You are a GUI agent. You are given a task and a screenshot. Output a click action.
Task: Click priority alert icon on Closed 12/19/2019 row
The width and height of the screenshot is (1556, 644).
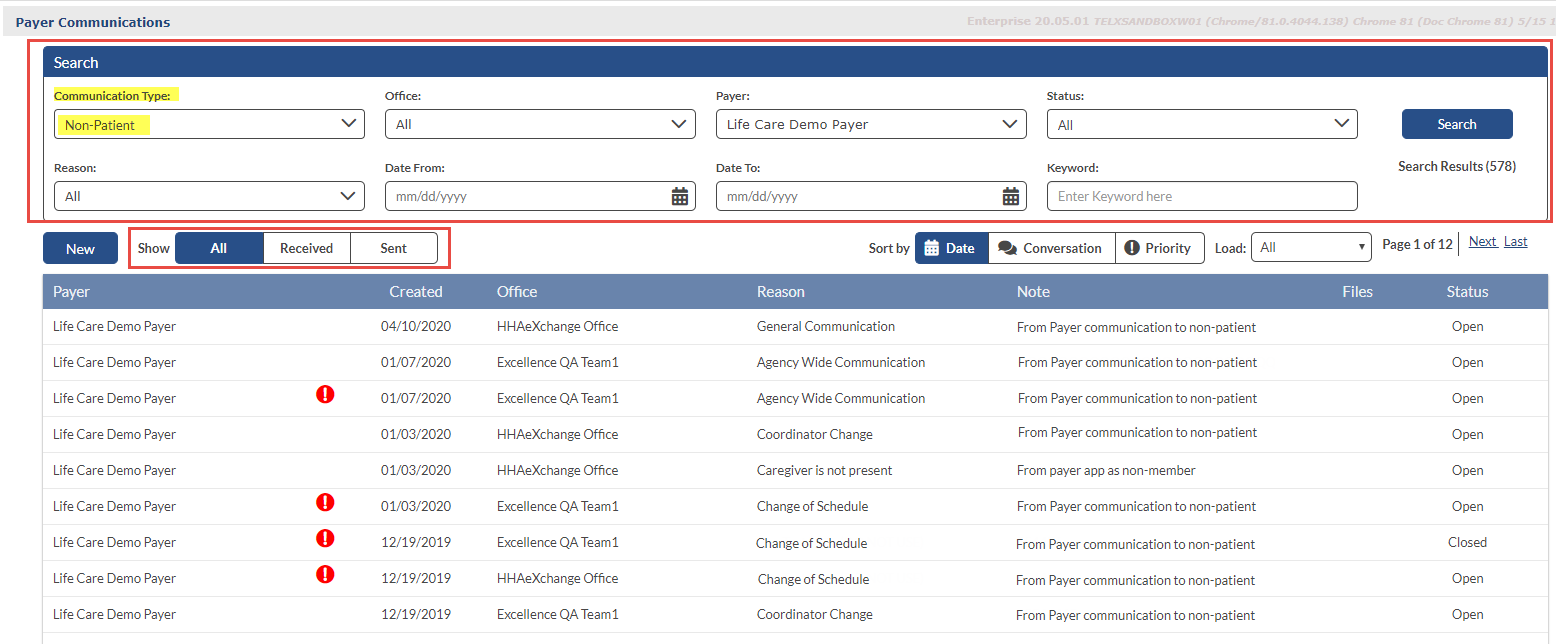point(325,539)
